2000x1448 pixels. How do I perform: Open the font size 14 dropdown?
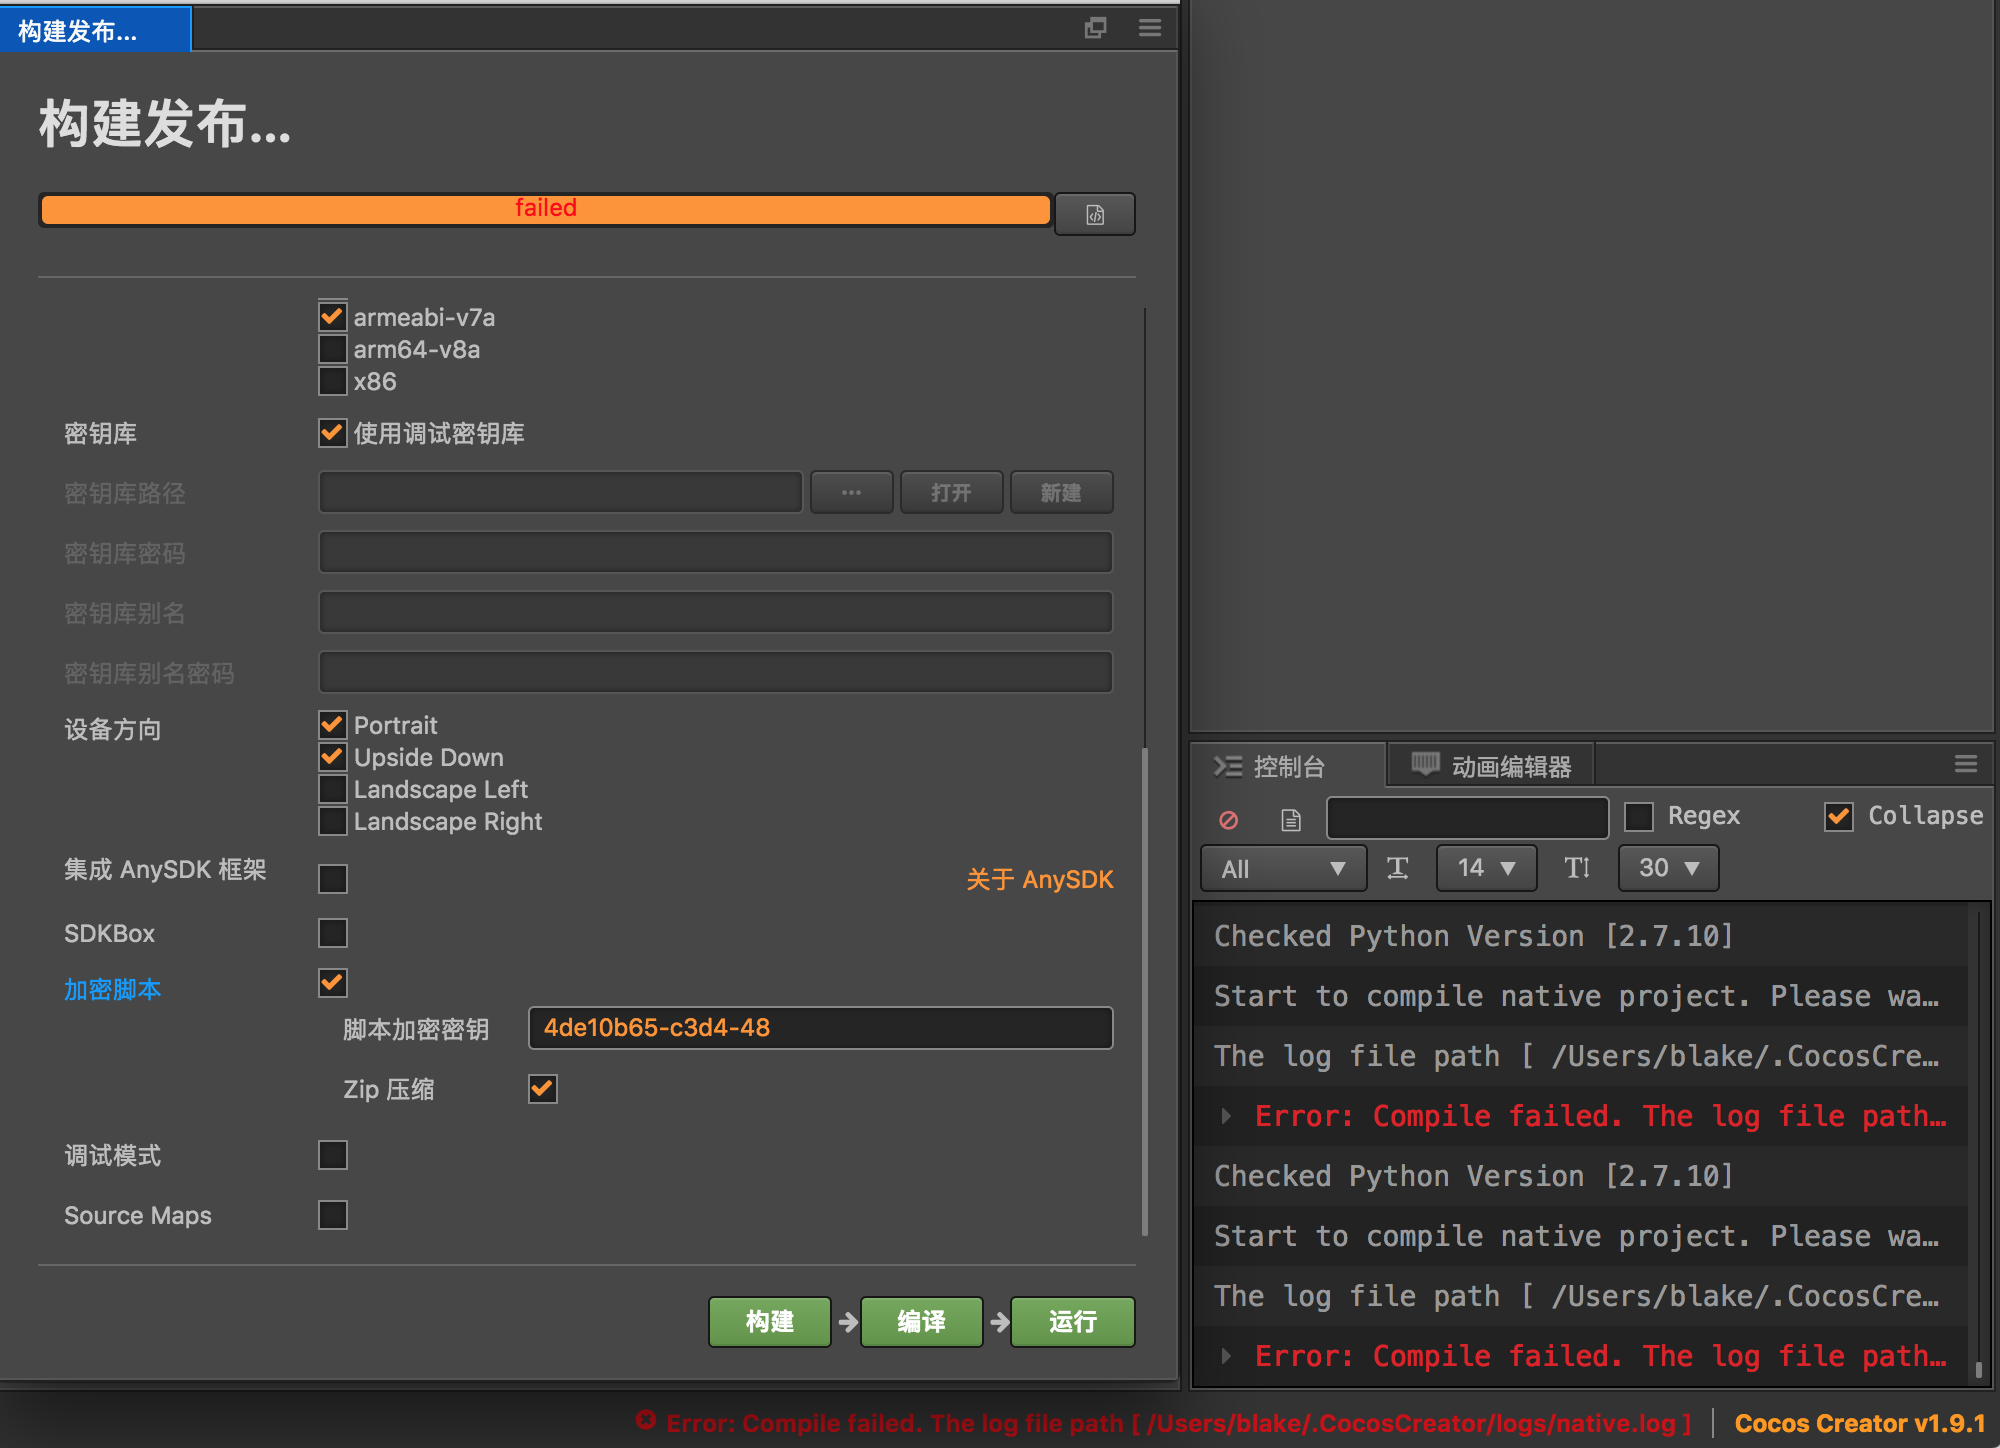(x=1485, y=868)
